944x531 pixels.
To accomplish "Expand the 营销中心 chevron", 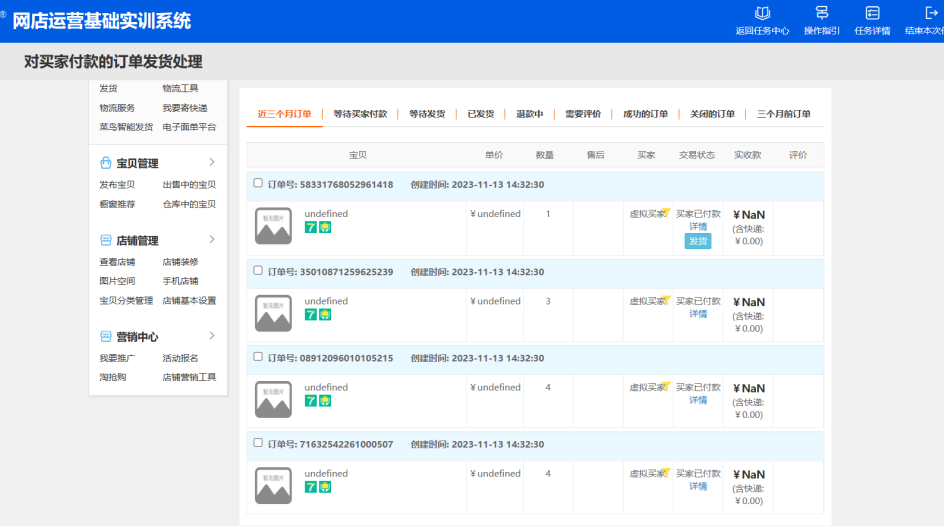I will 212,335.
